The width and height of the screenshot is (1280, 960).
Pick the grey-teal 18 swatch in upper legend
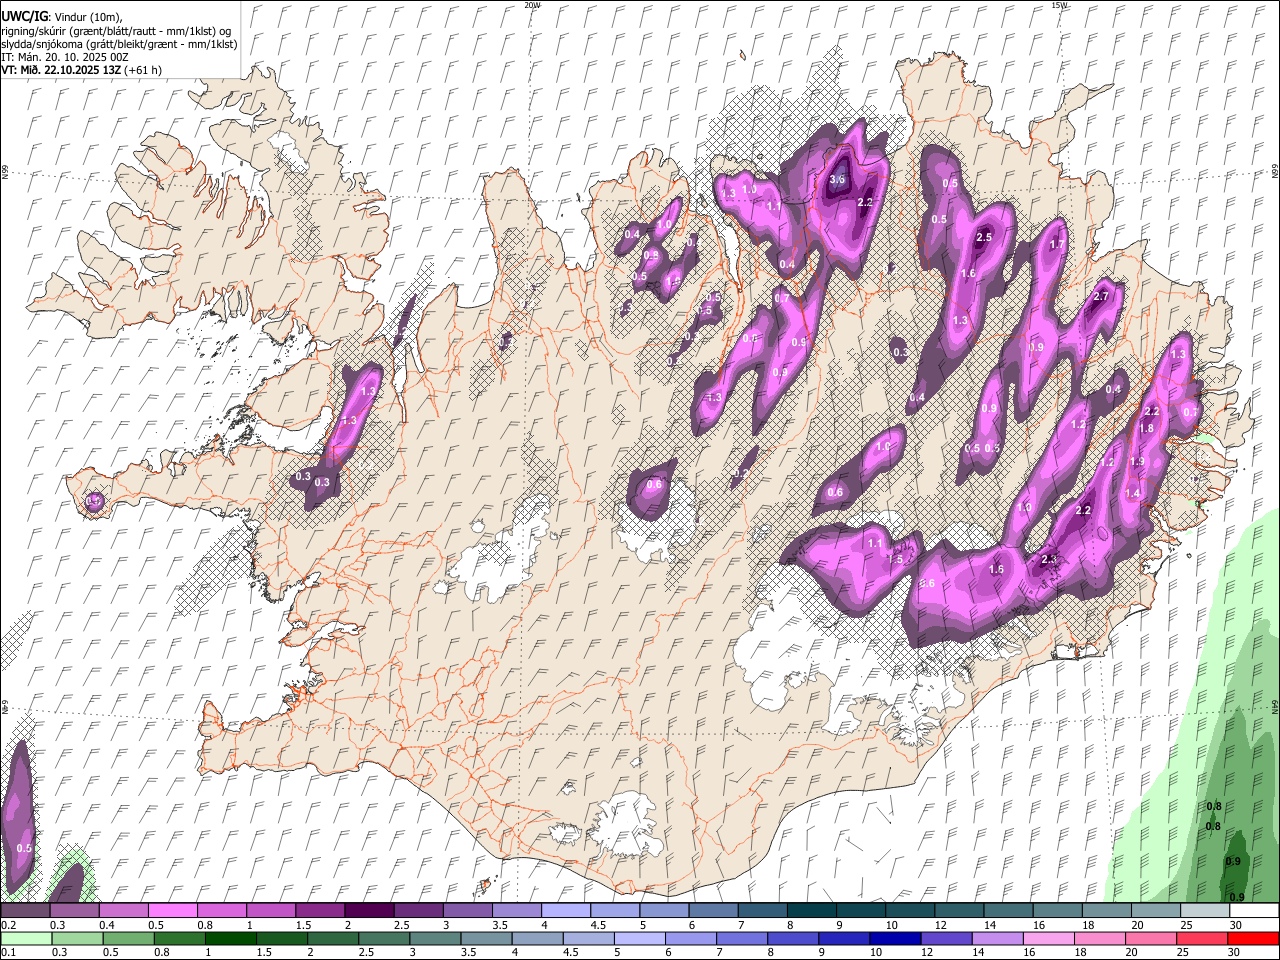tap(1107, 910)
